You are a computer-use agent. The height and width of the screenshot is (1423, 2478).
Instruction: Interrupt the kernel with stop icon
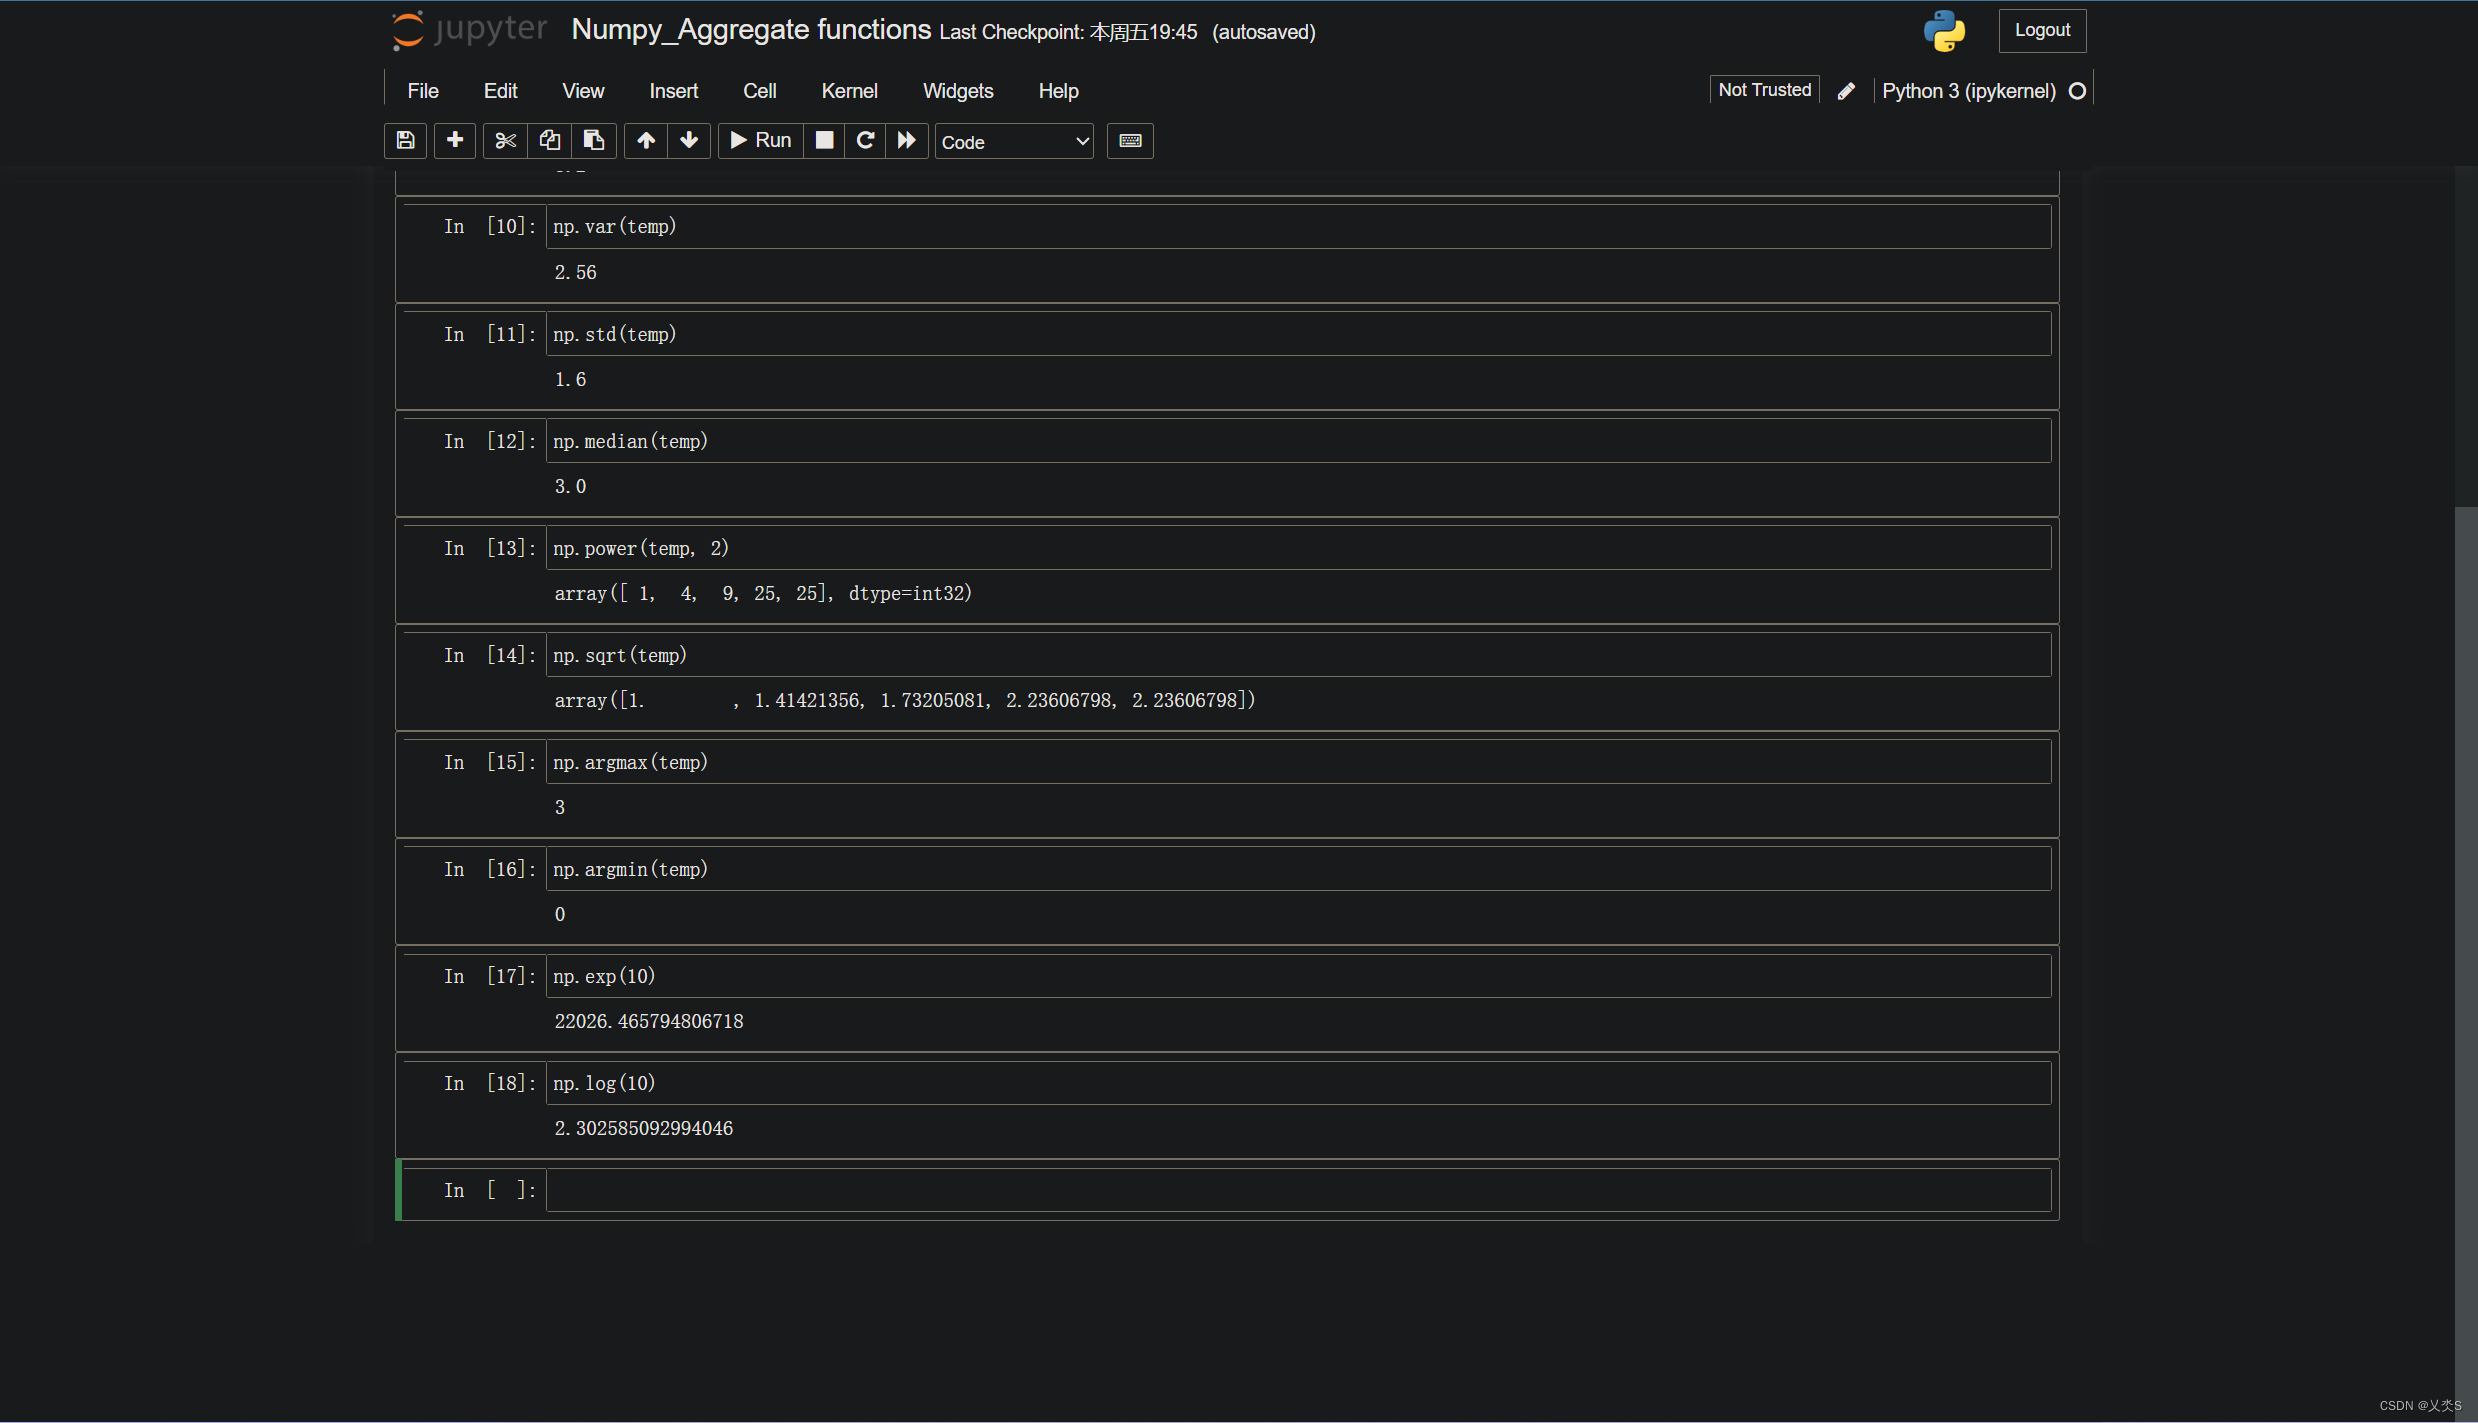click(x=824, y=141)
